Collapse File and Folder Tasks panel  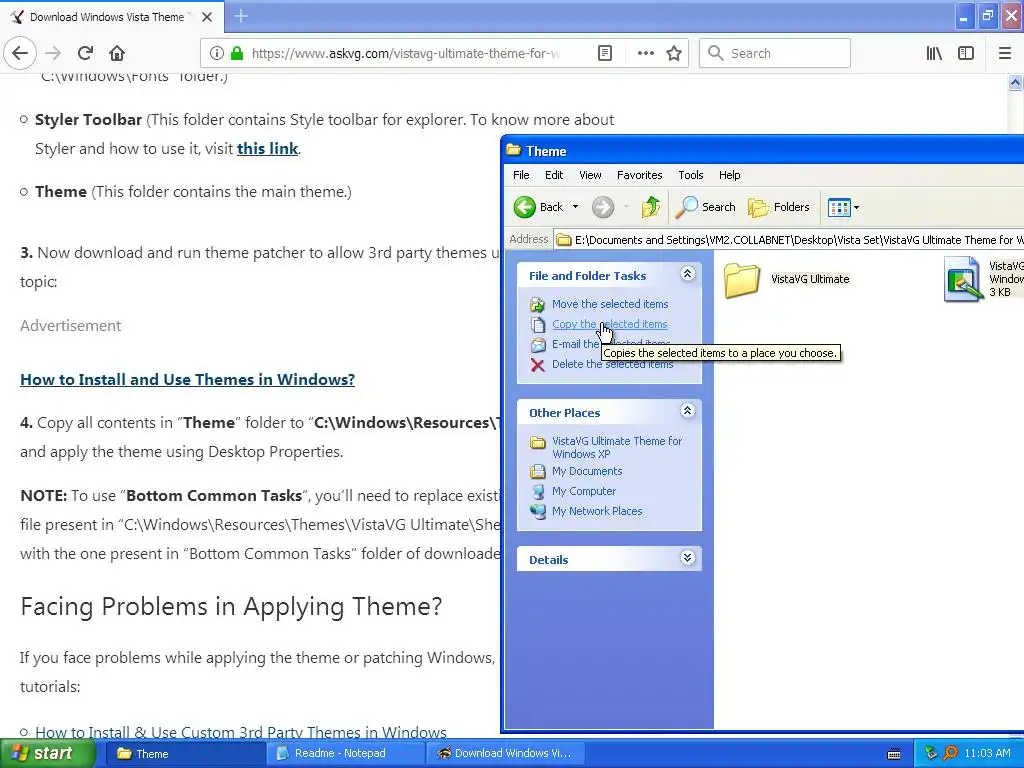[687, 274]
